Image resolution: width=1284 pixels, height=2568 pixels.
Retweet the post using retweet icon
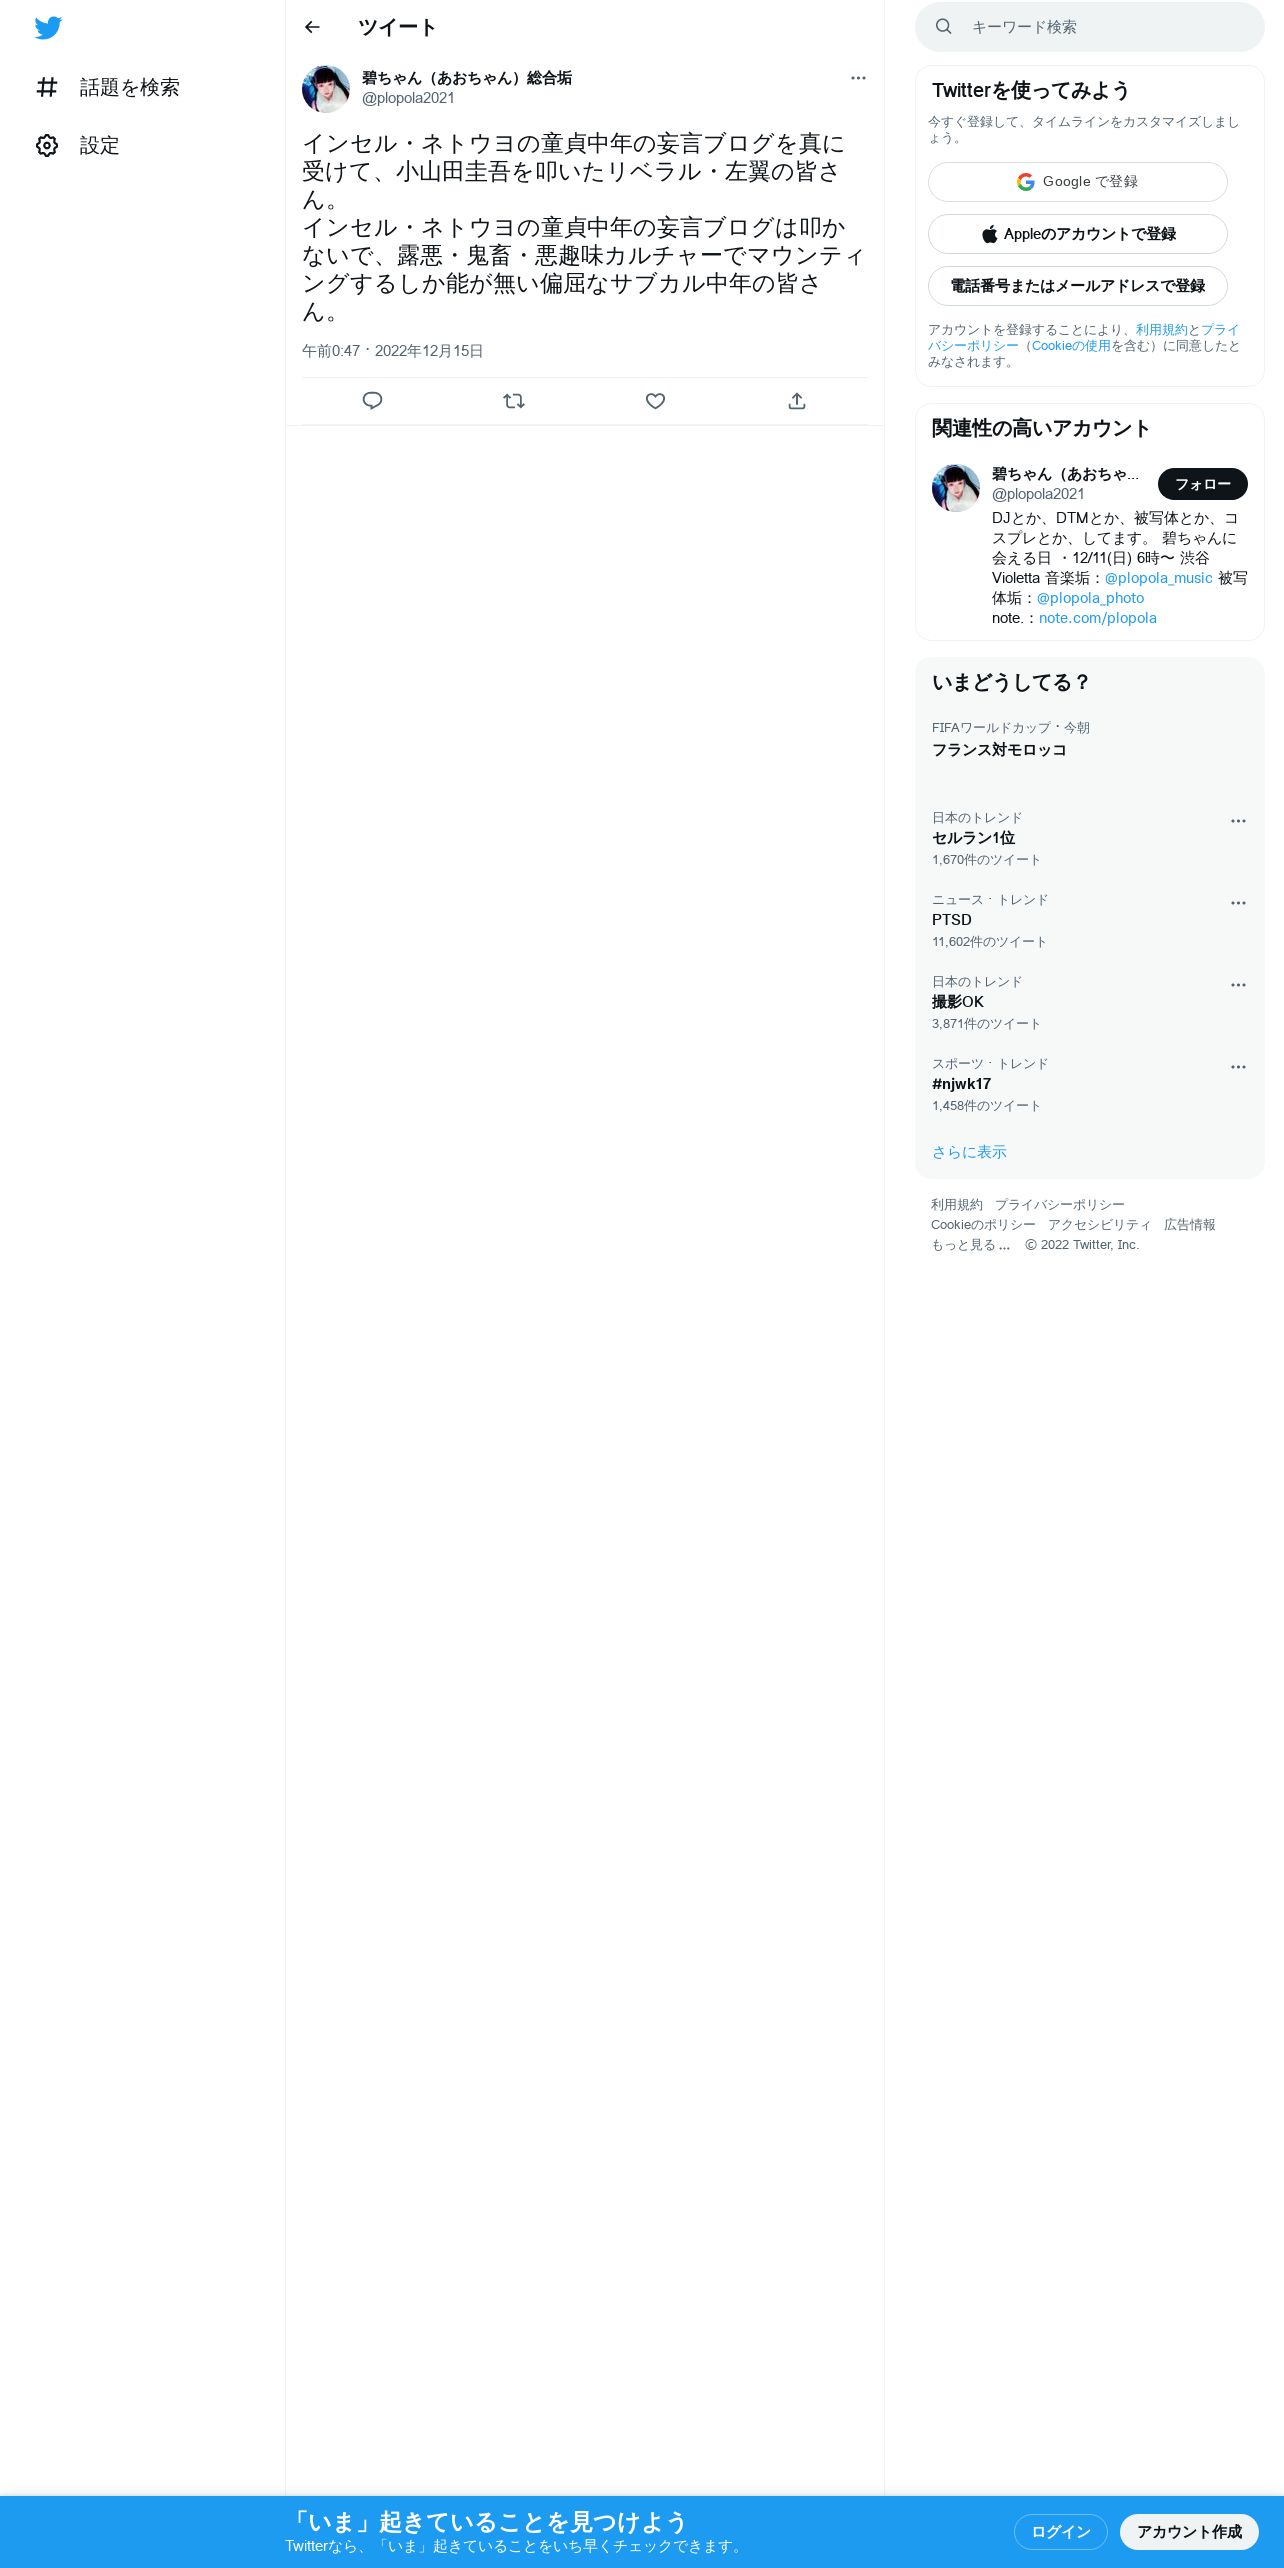pos(514,401)
